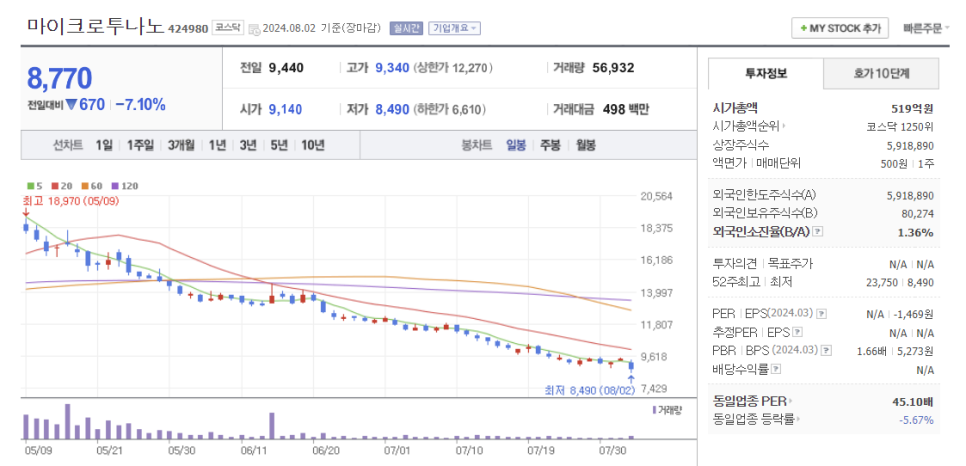Click the 시가총액 label

pos(736,108)
